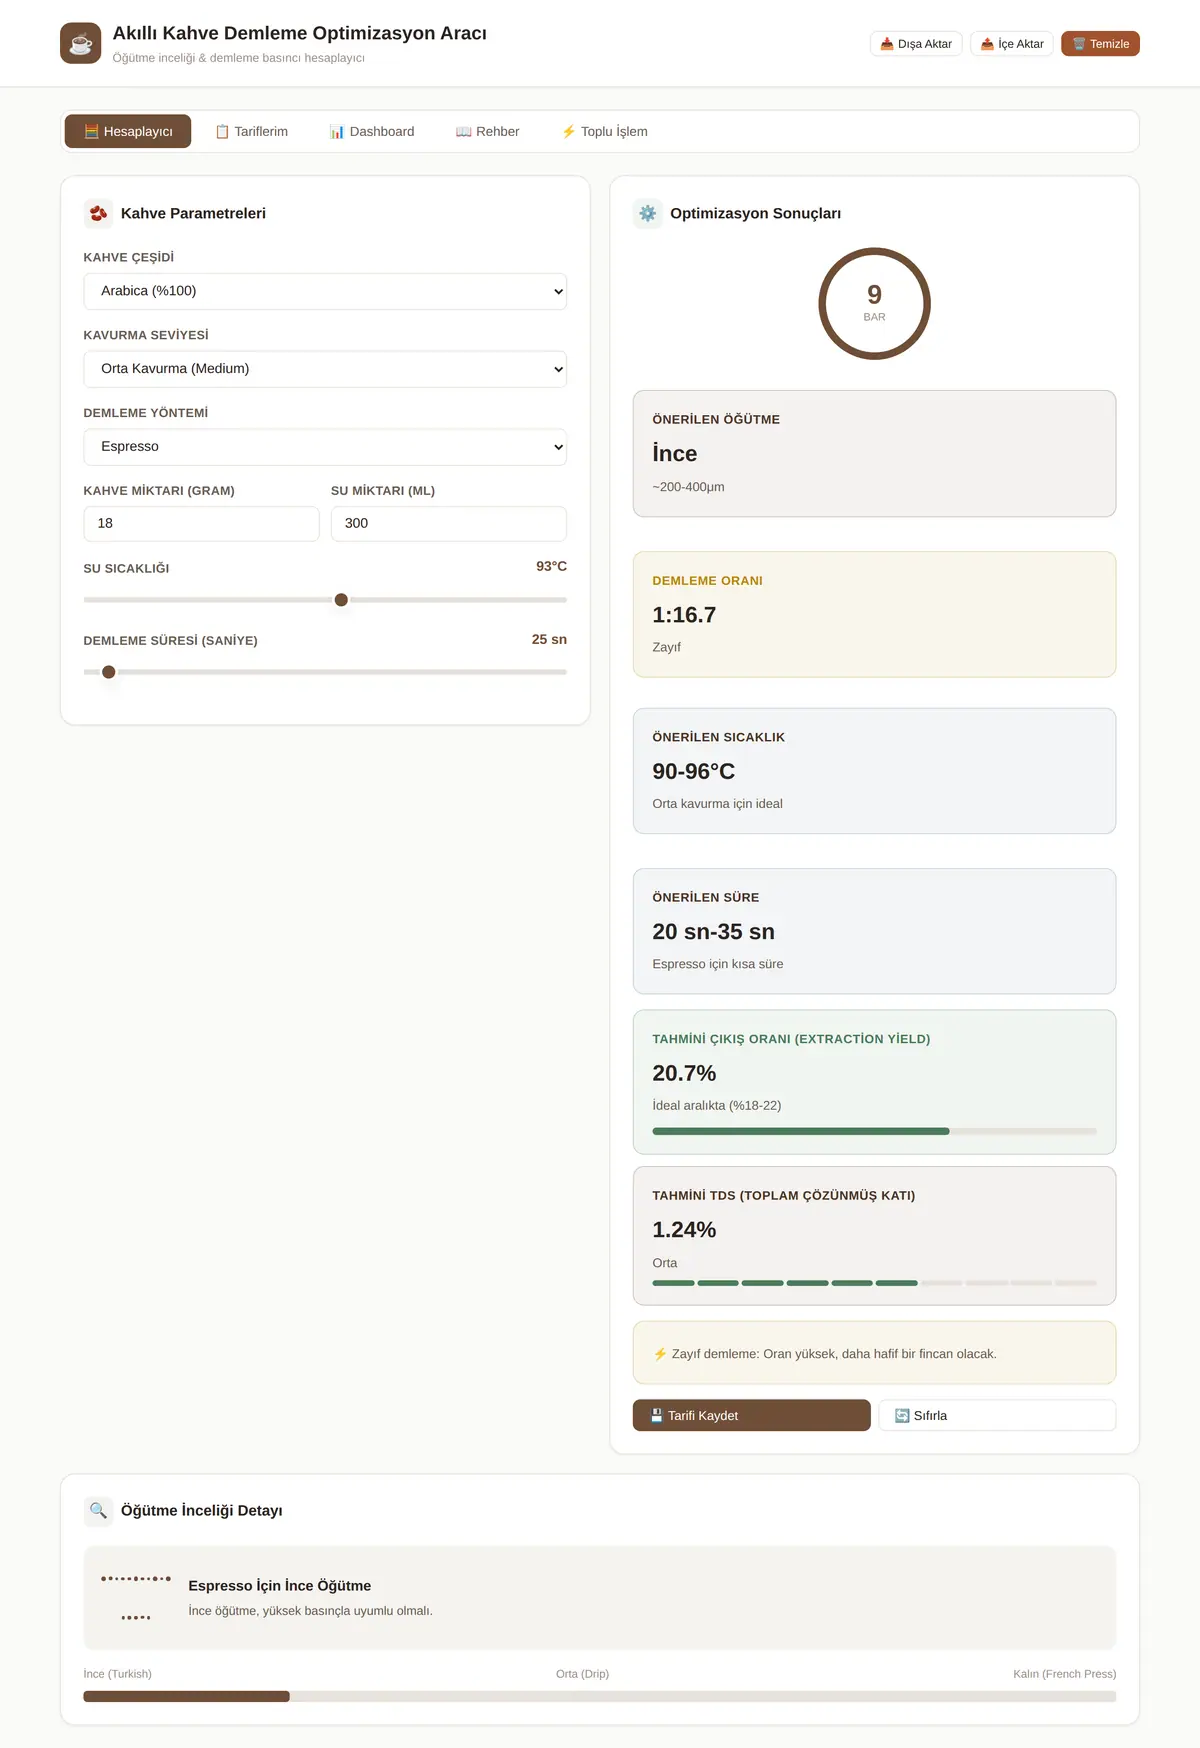Click the 25 sn brew time readout
Viewport: 1200px width, 1748px height.
[549, 639]
